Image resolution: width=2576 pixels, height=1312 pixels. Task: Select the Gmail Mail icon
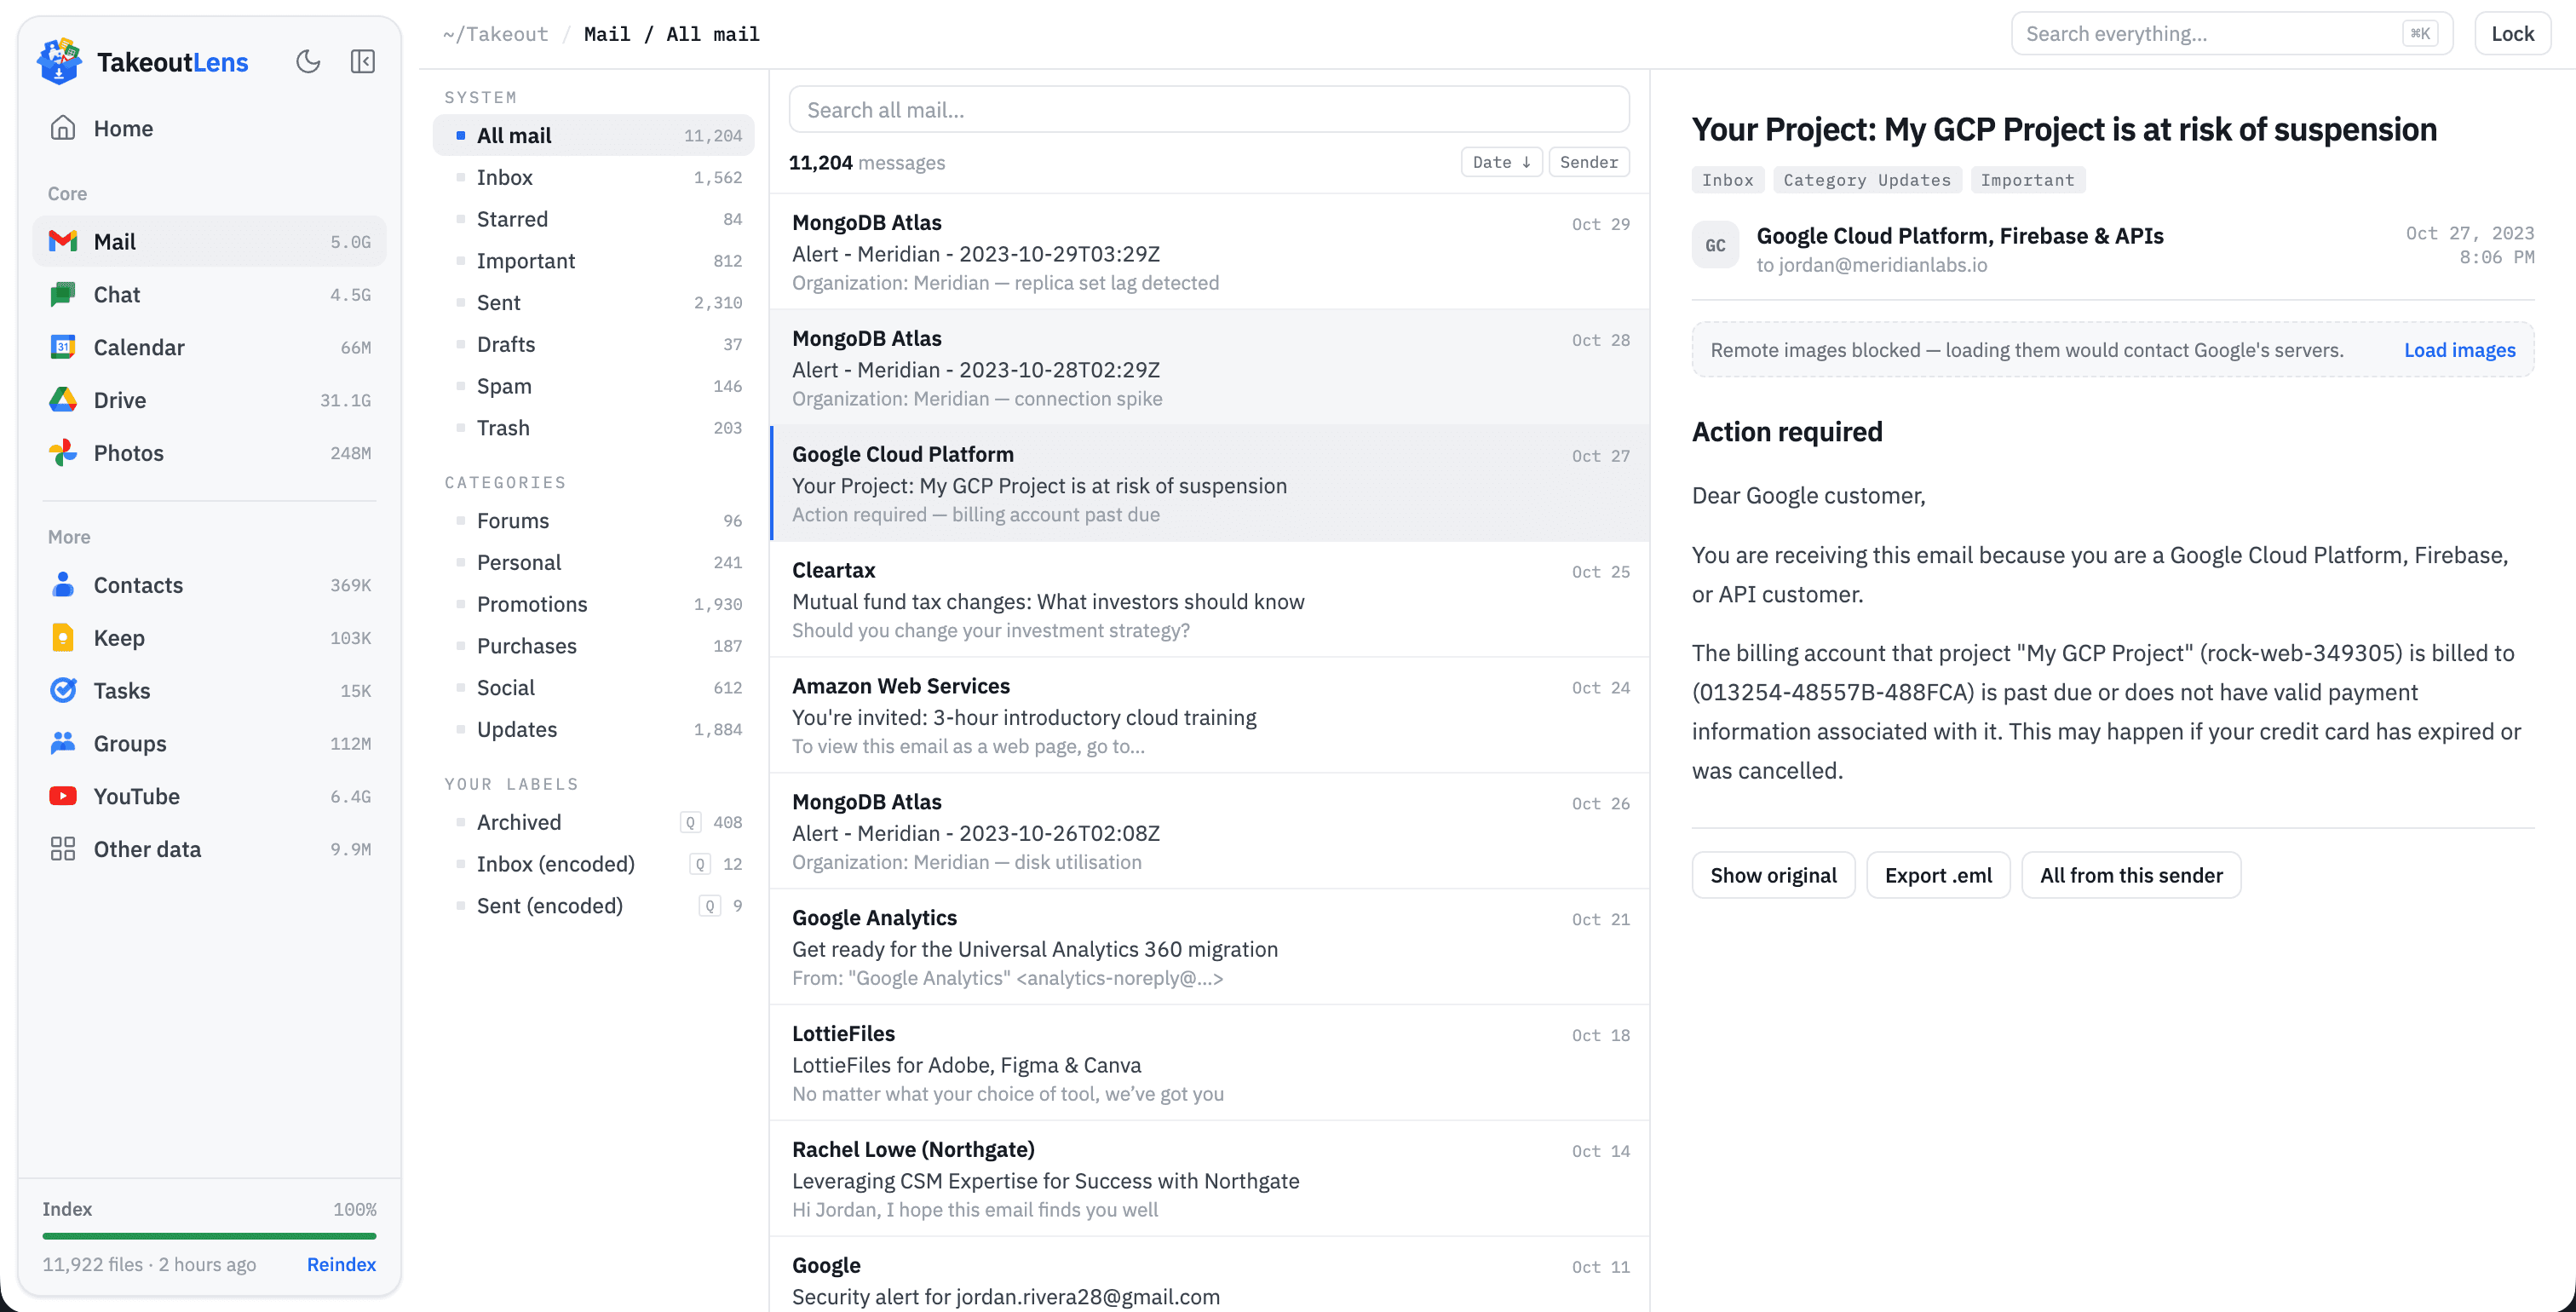pos(63,241)
